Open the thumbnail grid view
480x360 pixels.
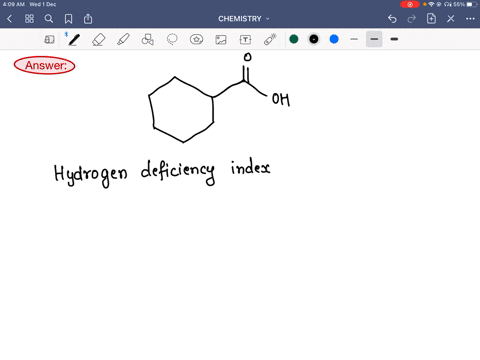coord(29,19)
